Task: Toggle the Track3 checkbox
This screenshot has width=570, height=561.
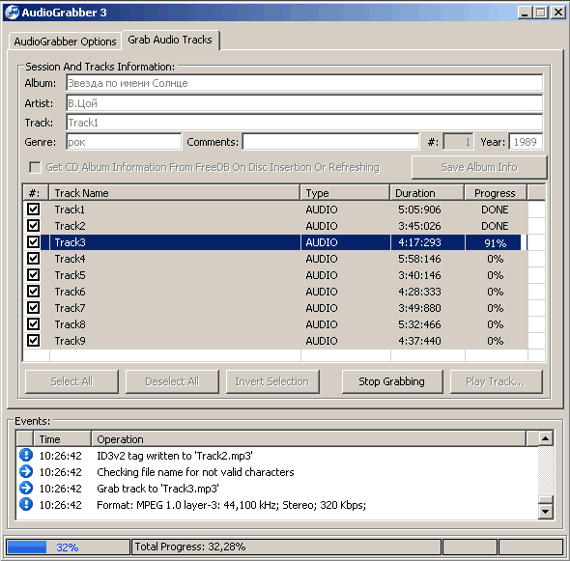Action: [33, 242]
